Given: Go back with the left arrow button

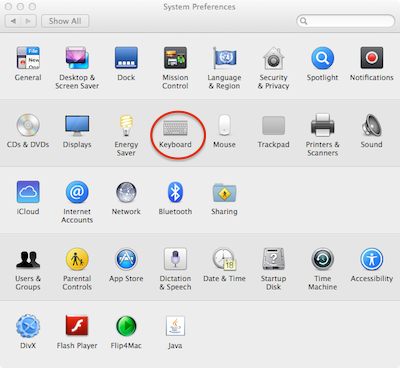Looking at the screenshot, I should (x=13, y=21).
